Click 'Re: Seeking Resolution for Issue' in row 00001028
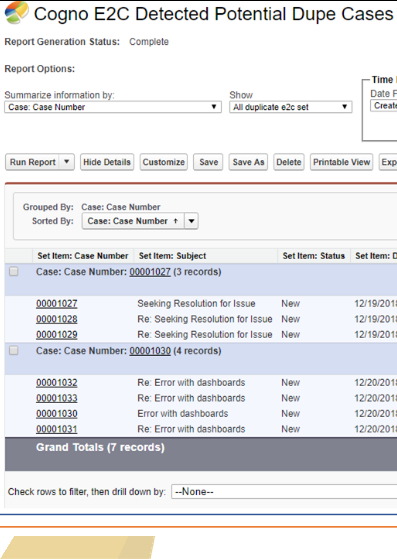 pos(205,319)
